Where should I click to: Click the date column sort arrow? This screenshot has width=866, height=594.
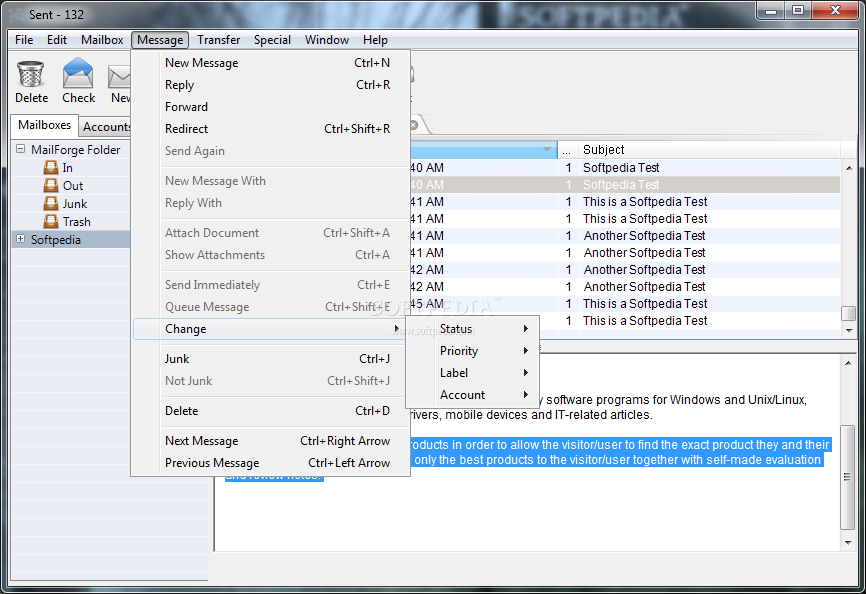pos(546,150)
